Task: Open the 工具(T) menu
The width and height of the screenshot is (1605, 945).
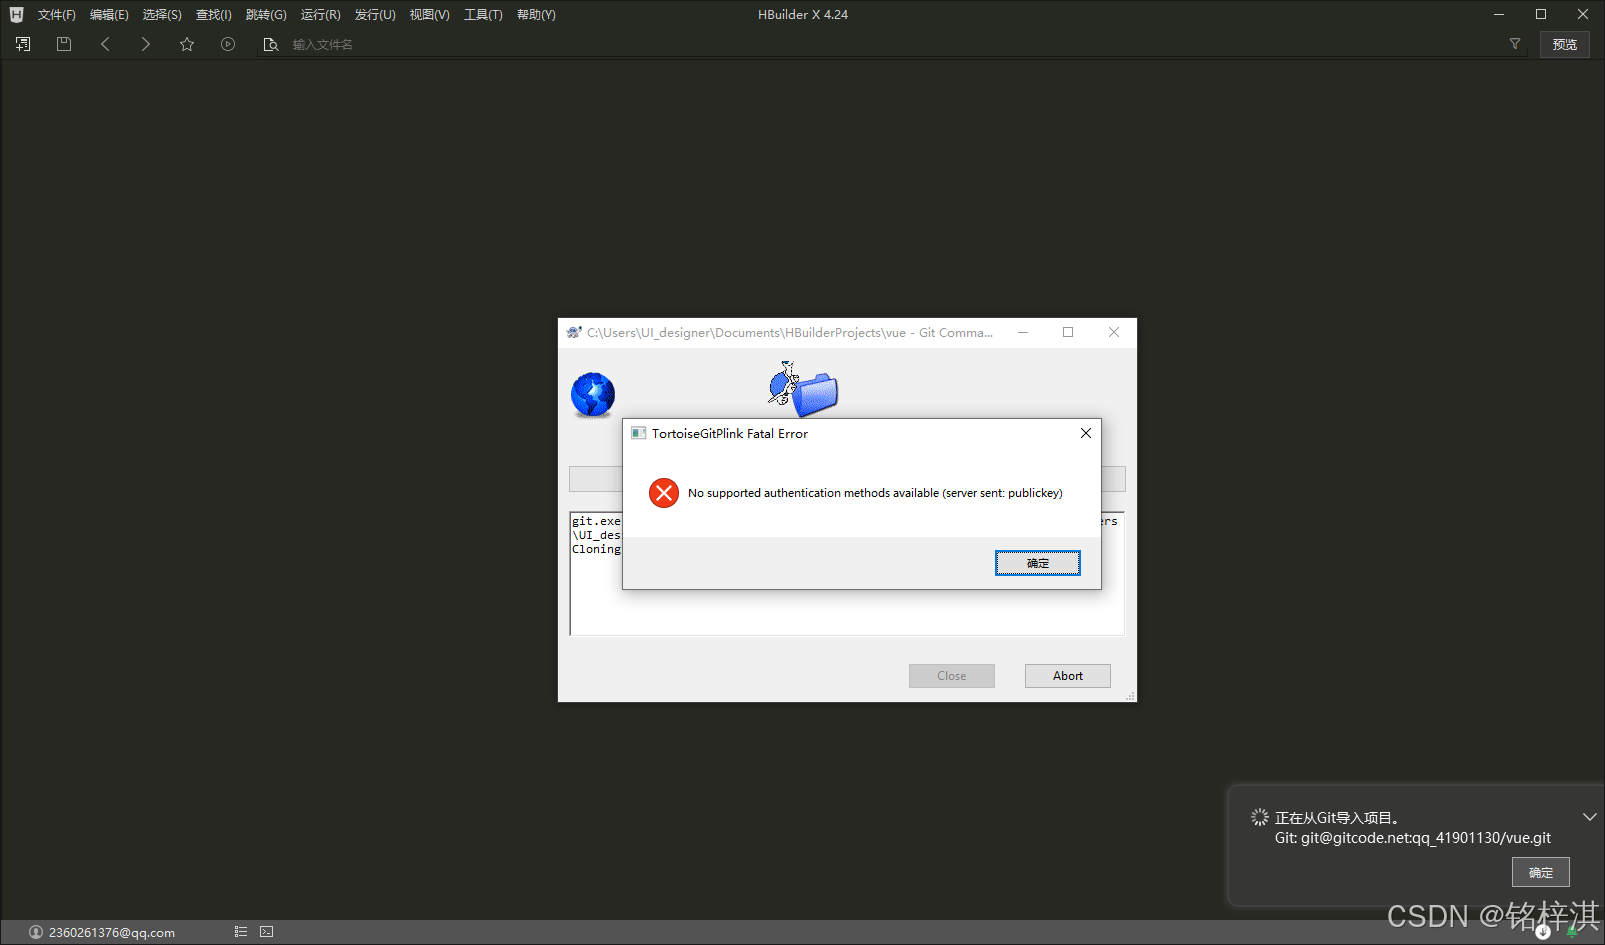Action: click(x=483, y=15)
